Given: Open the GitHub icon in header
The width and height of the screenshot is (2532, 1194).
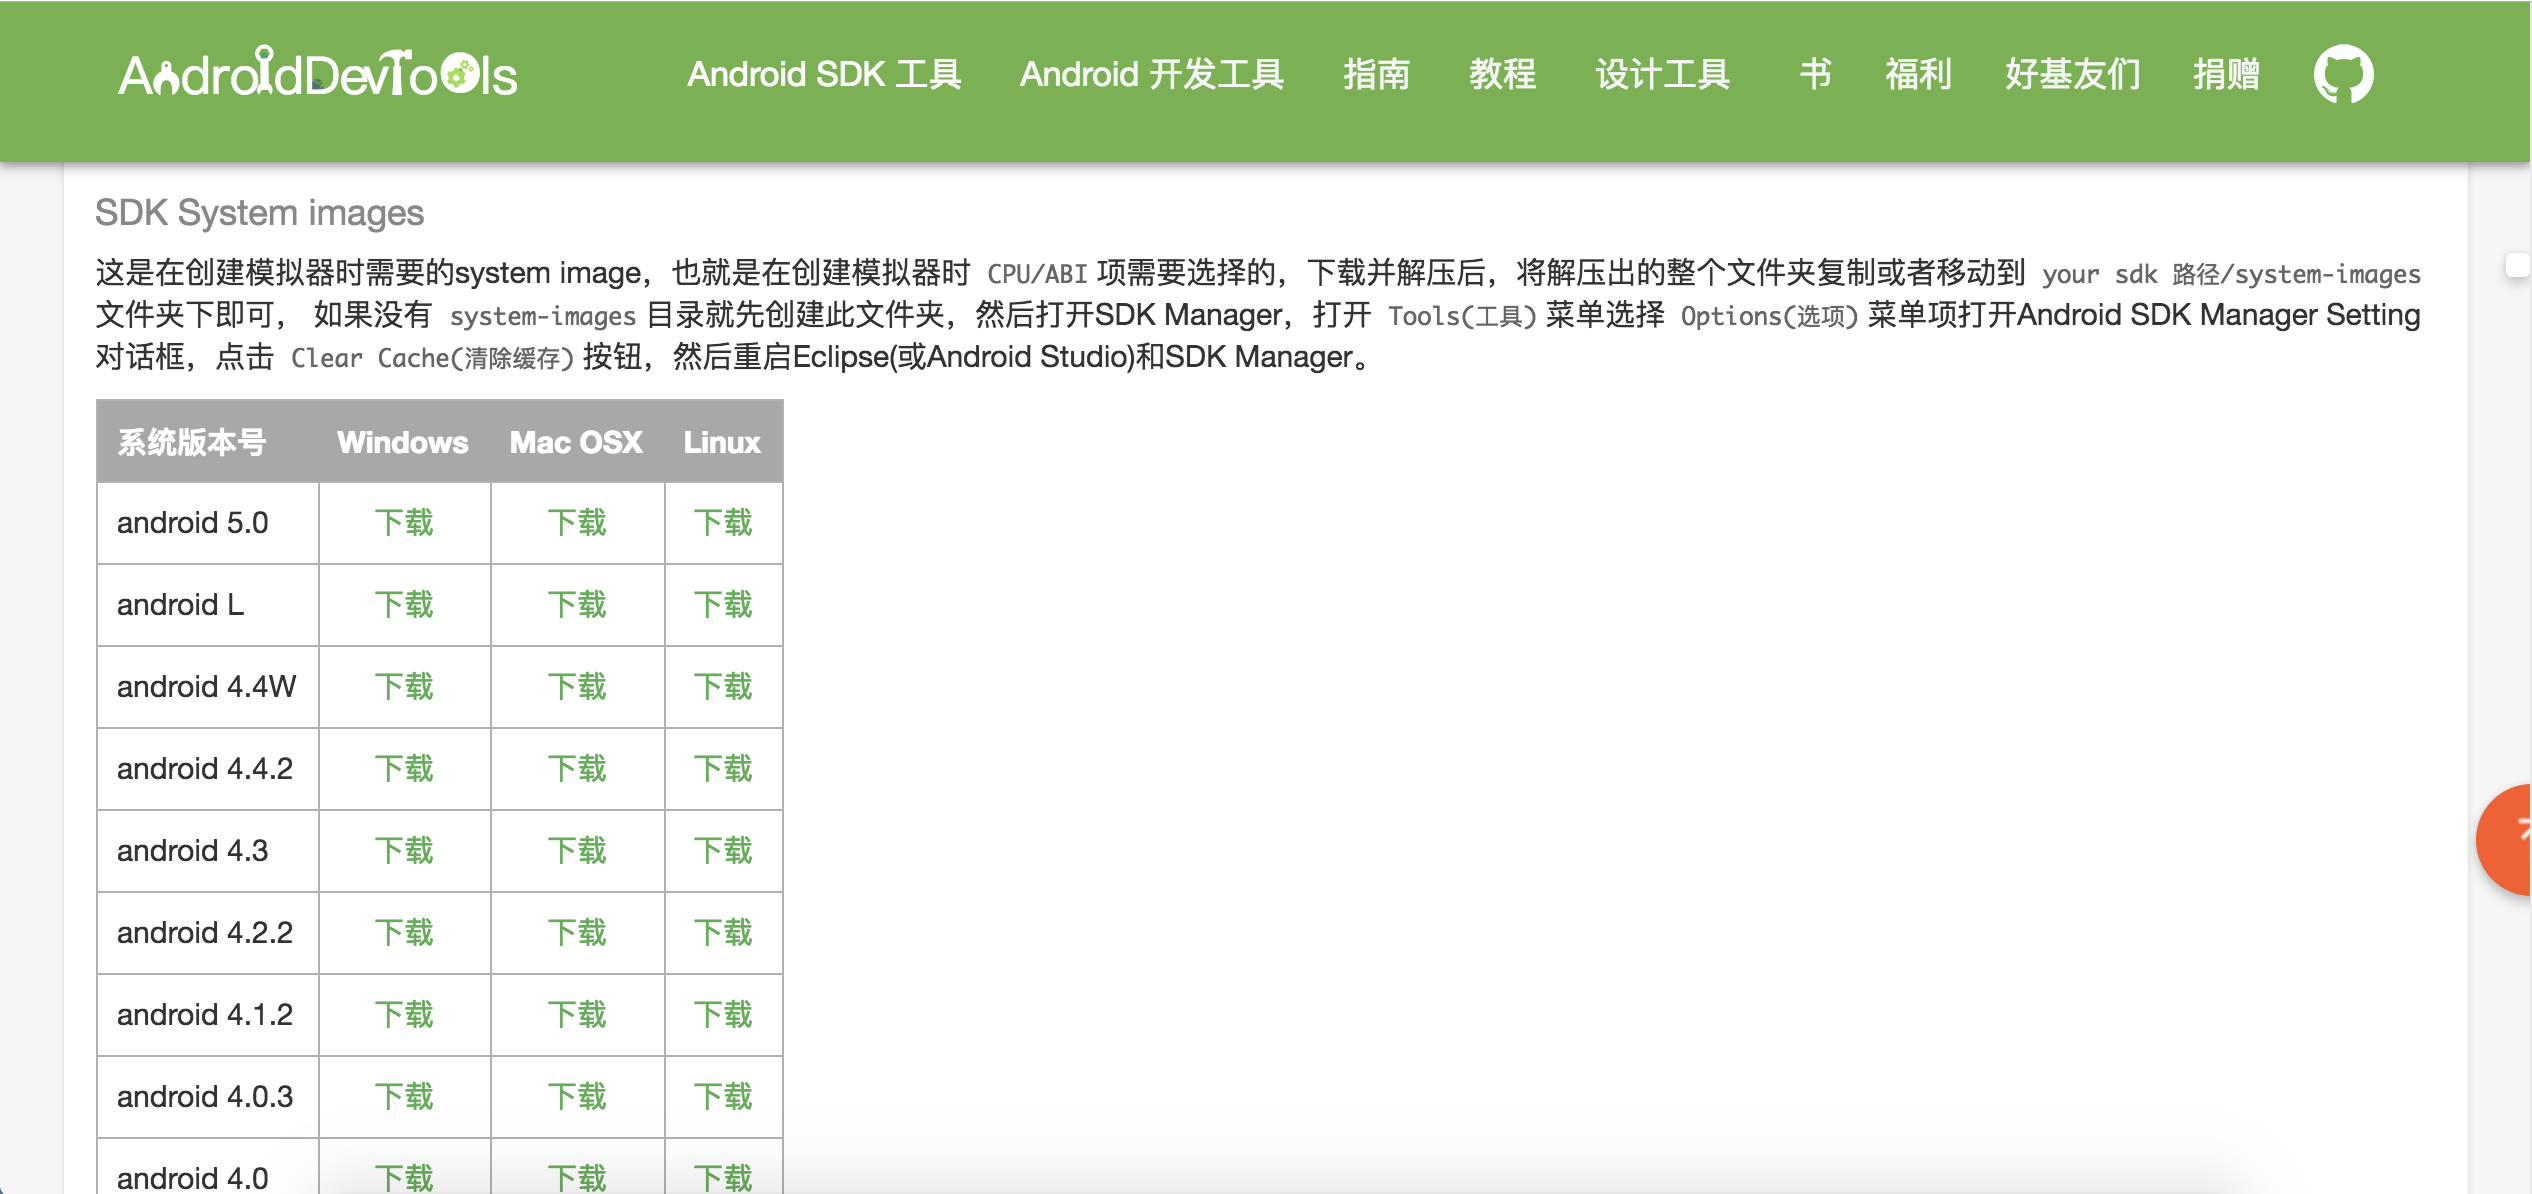Looking at the screenshot, I should tap(2343, 74).
